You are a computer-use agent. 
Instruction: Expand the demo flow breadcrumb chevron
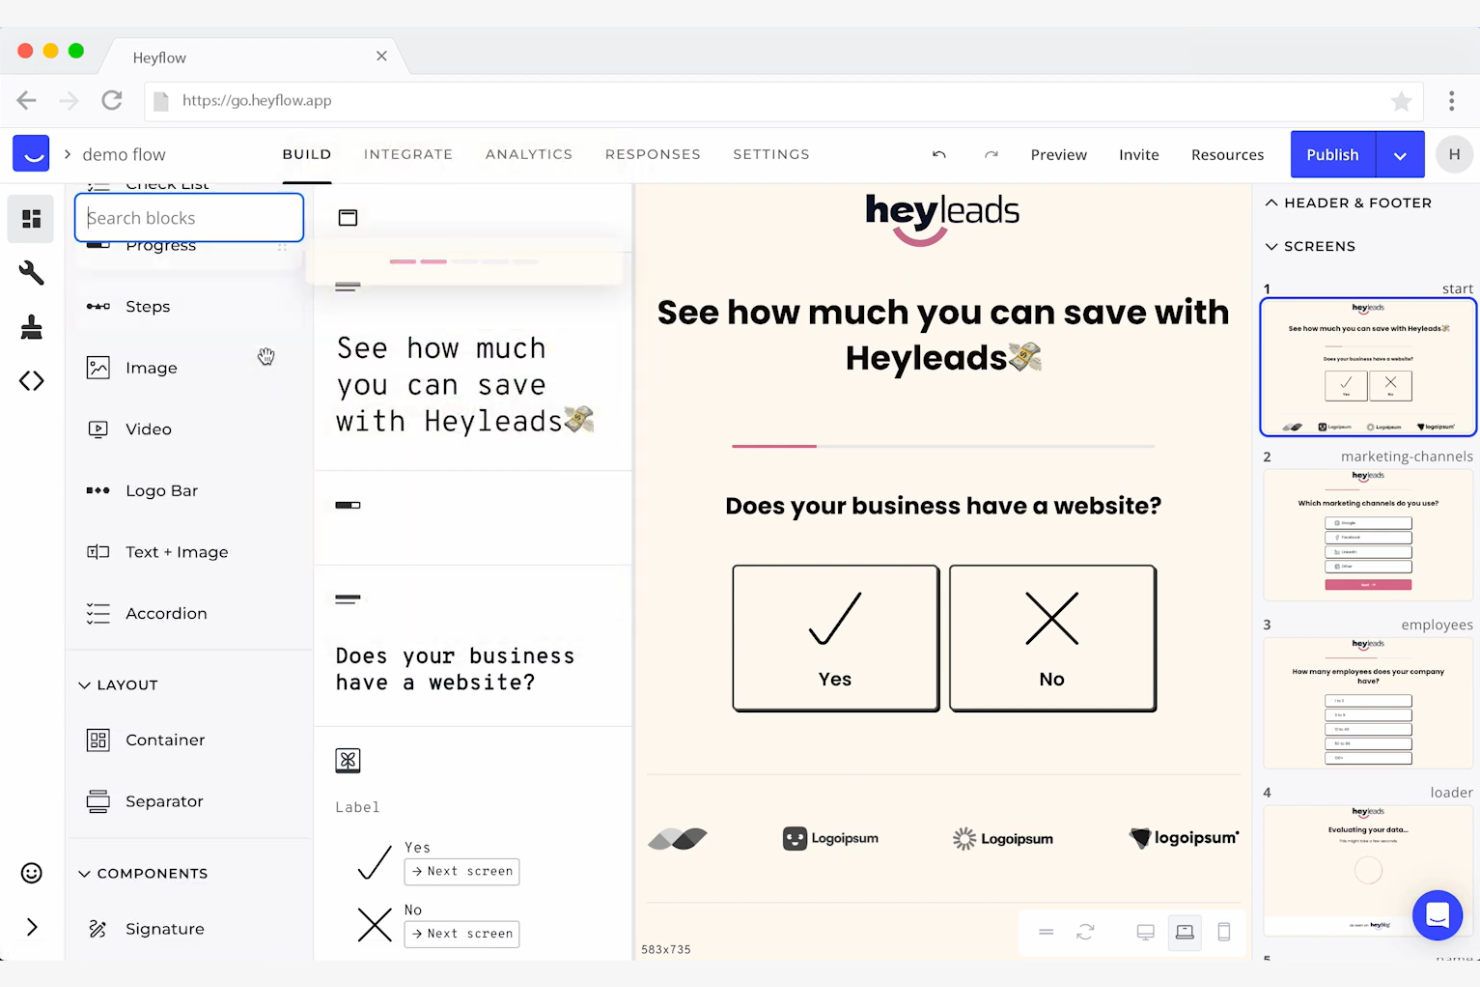pyautogui.click(x=67, y=154)
